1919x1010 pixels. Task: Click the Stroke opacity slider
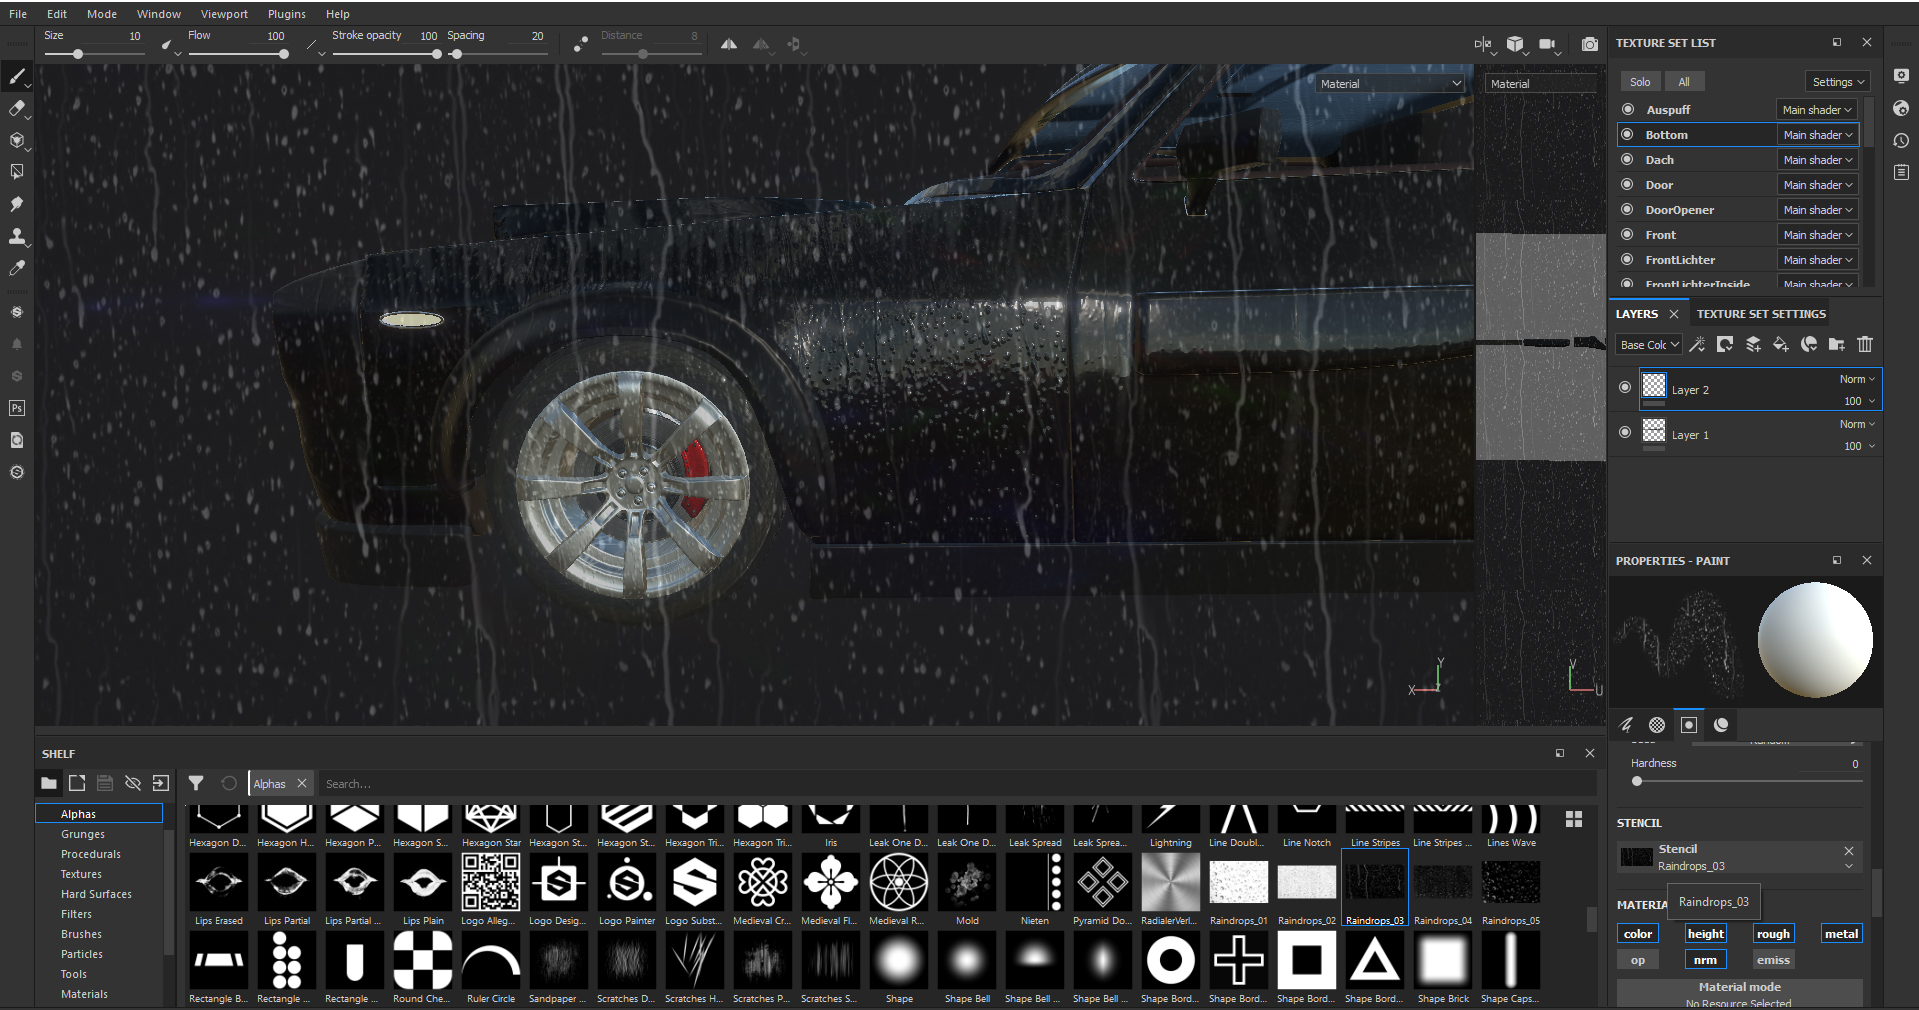[385, 54]
